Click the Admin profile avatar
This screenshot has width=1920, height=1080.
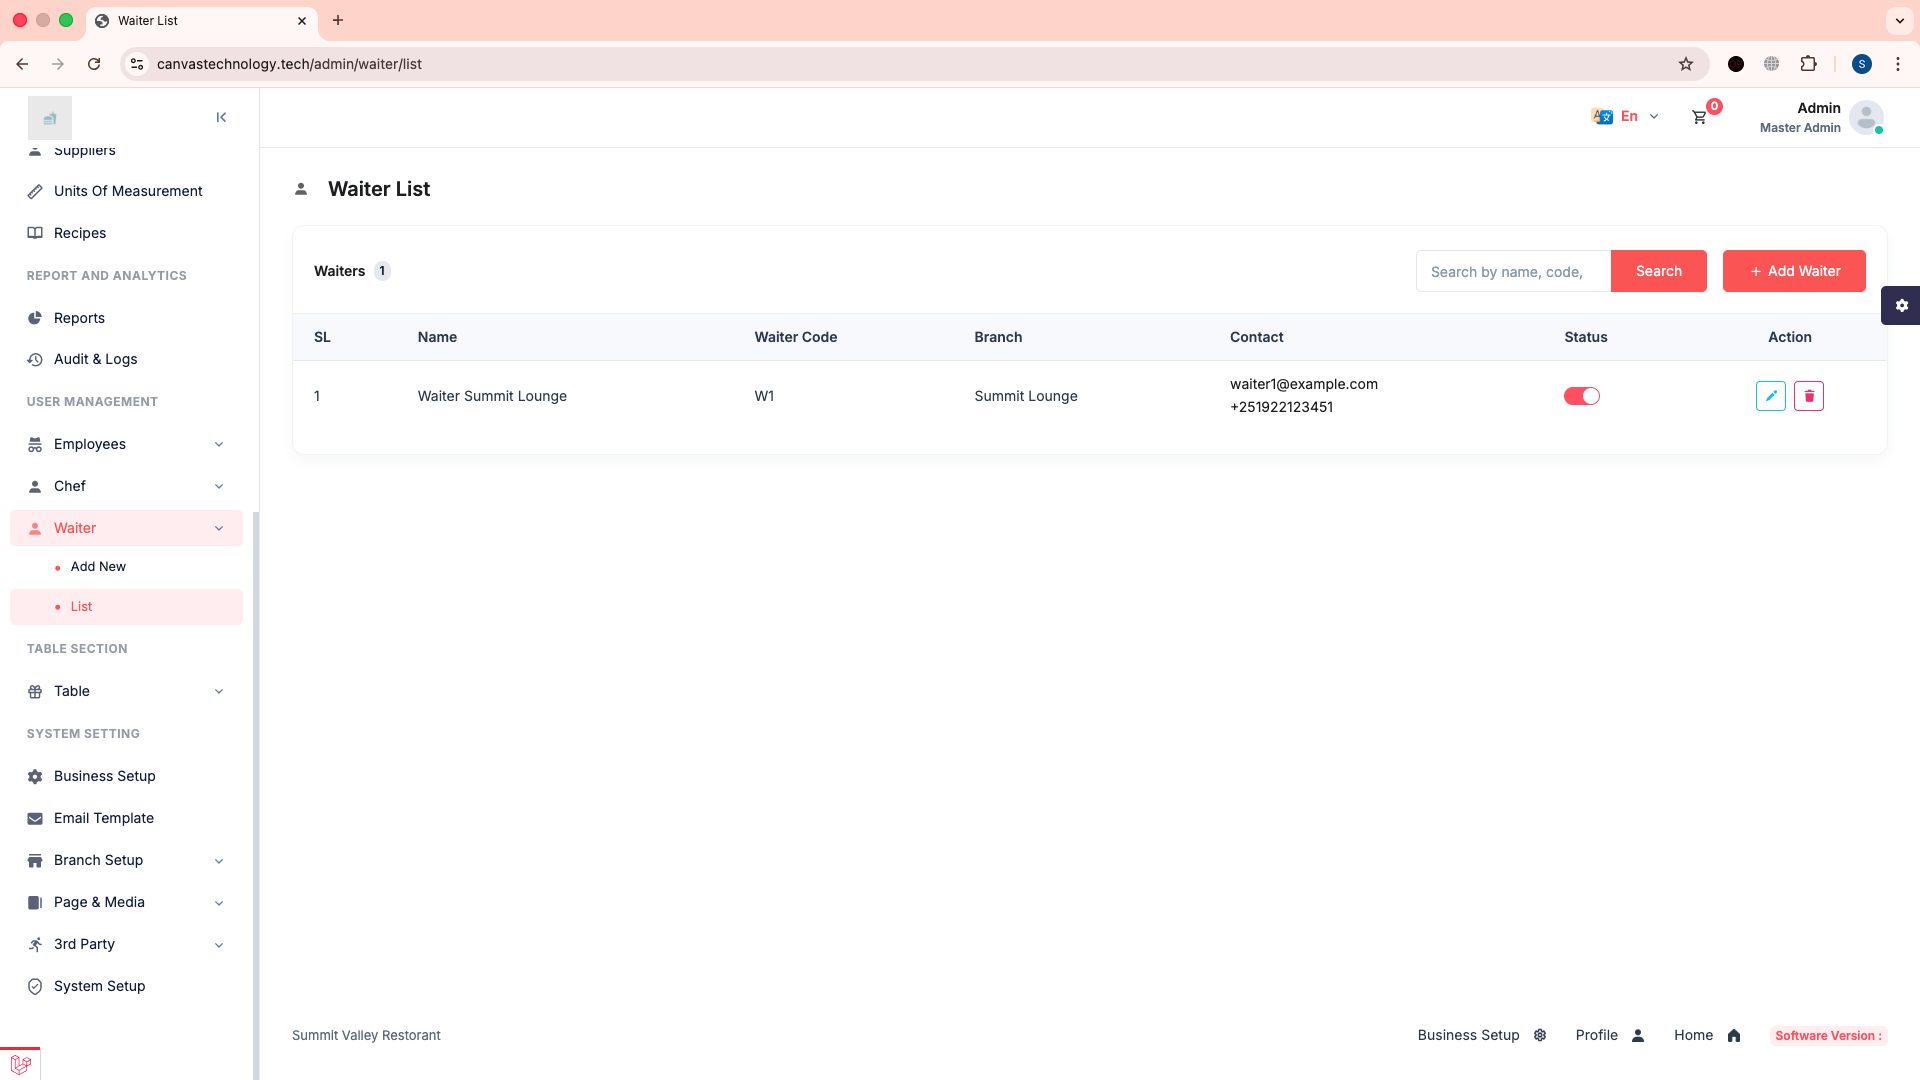1865,117
